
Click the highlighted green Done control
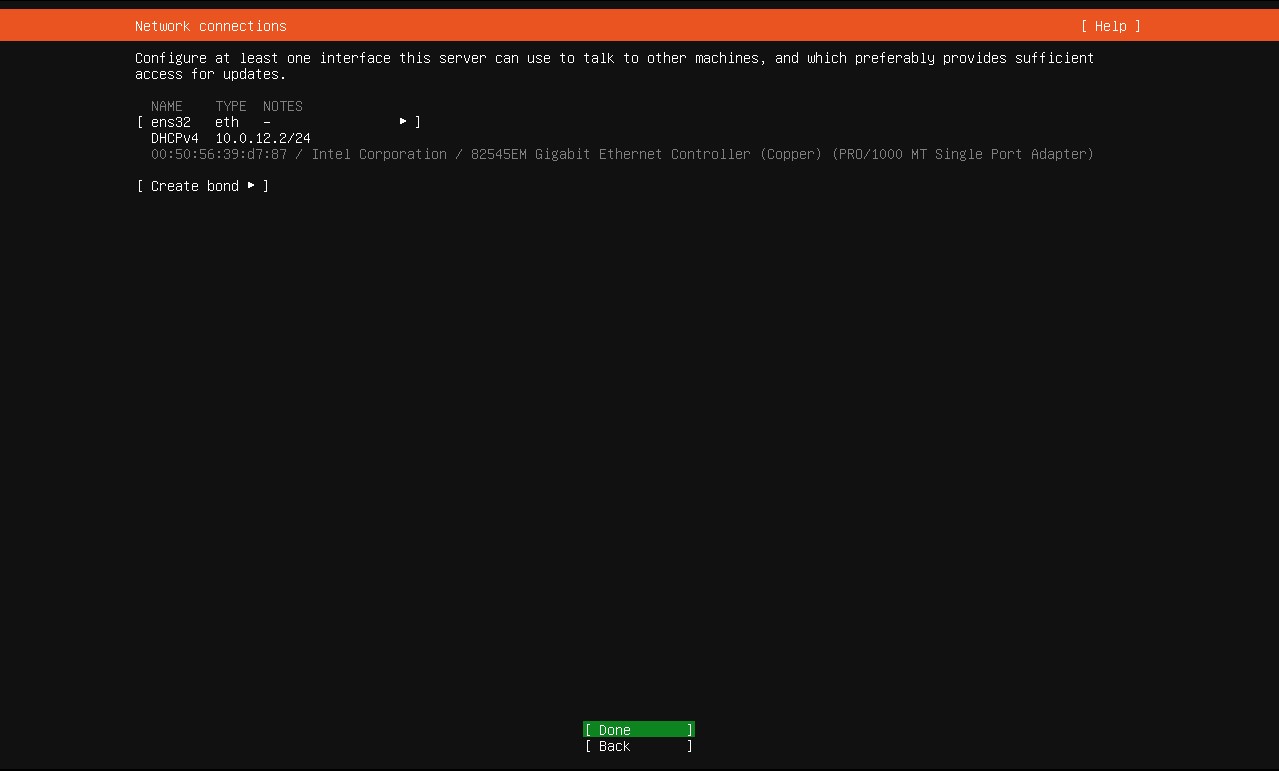pyautogui.click(x=637, y=729)
